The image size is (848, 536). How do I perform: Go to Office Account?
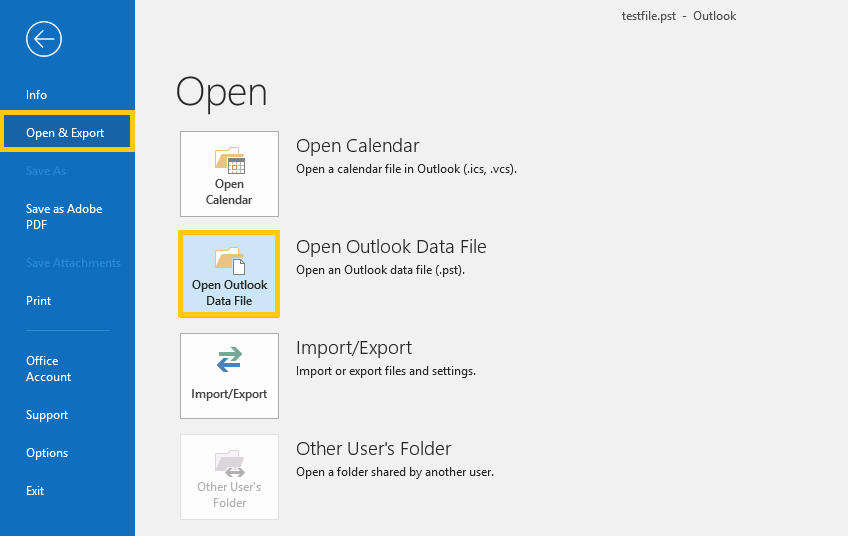click(x=48, y=369)
